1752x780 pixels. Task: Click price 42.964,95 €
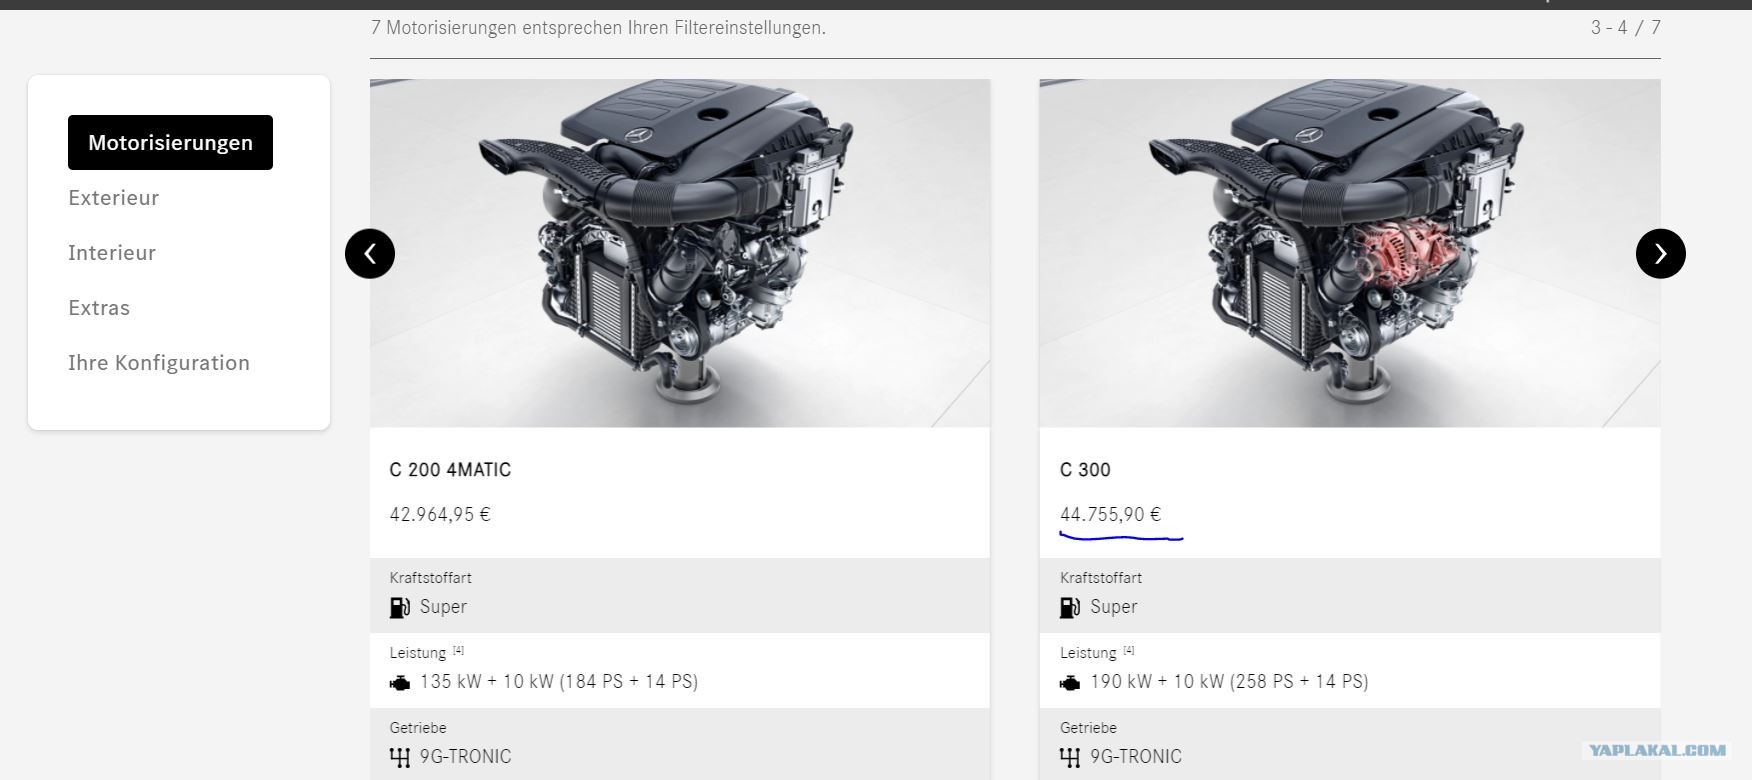pyautogui.click(x=440, y=515)
